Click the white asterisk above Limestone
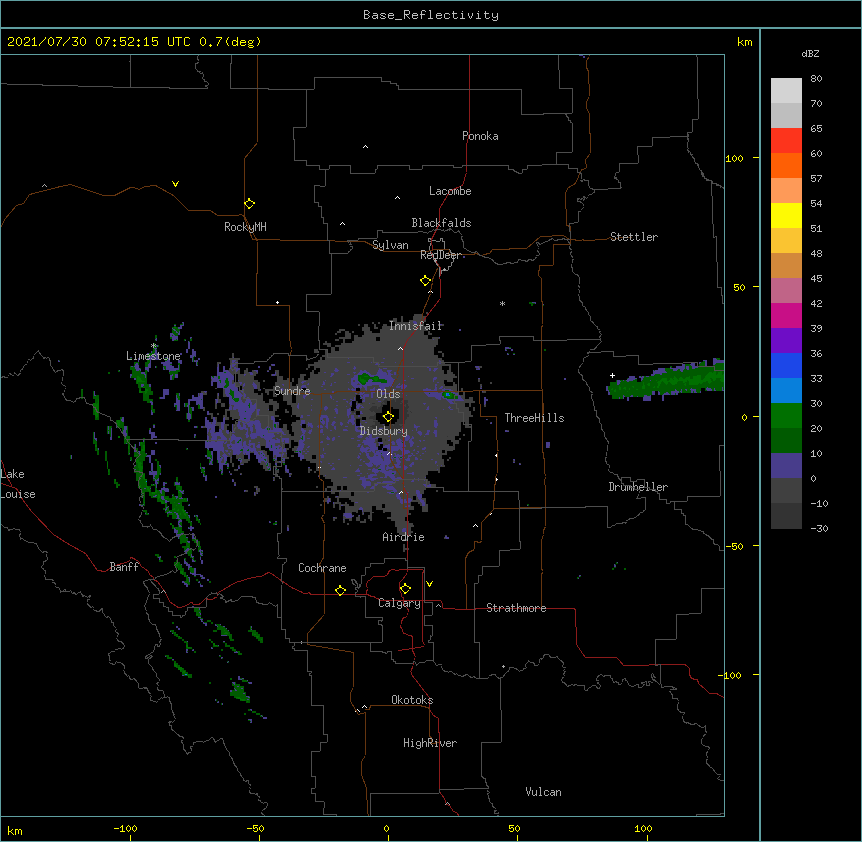 (x=154, y=346)
